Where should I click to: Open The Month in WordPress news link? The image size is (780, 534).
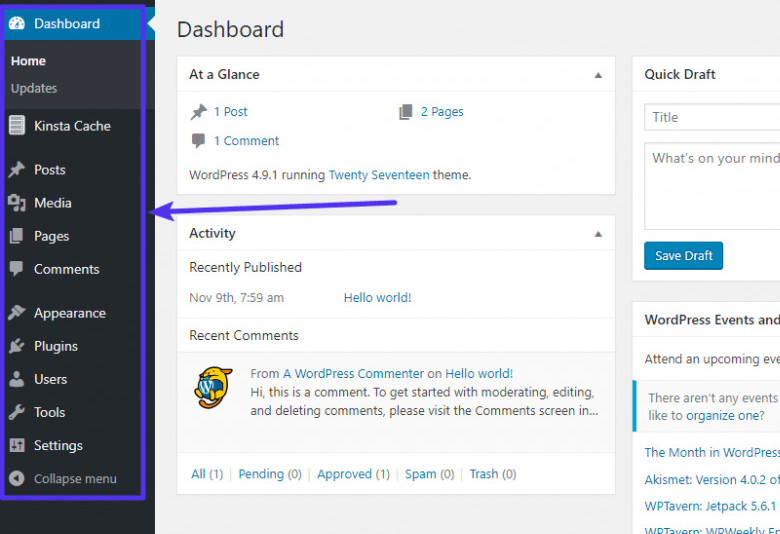click(x=712, y=452)
